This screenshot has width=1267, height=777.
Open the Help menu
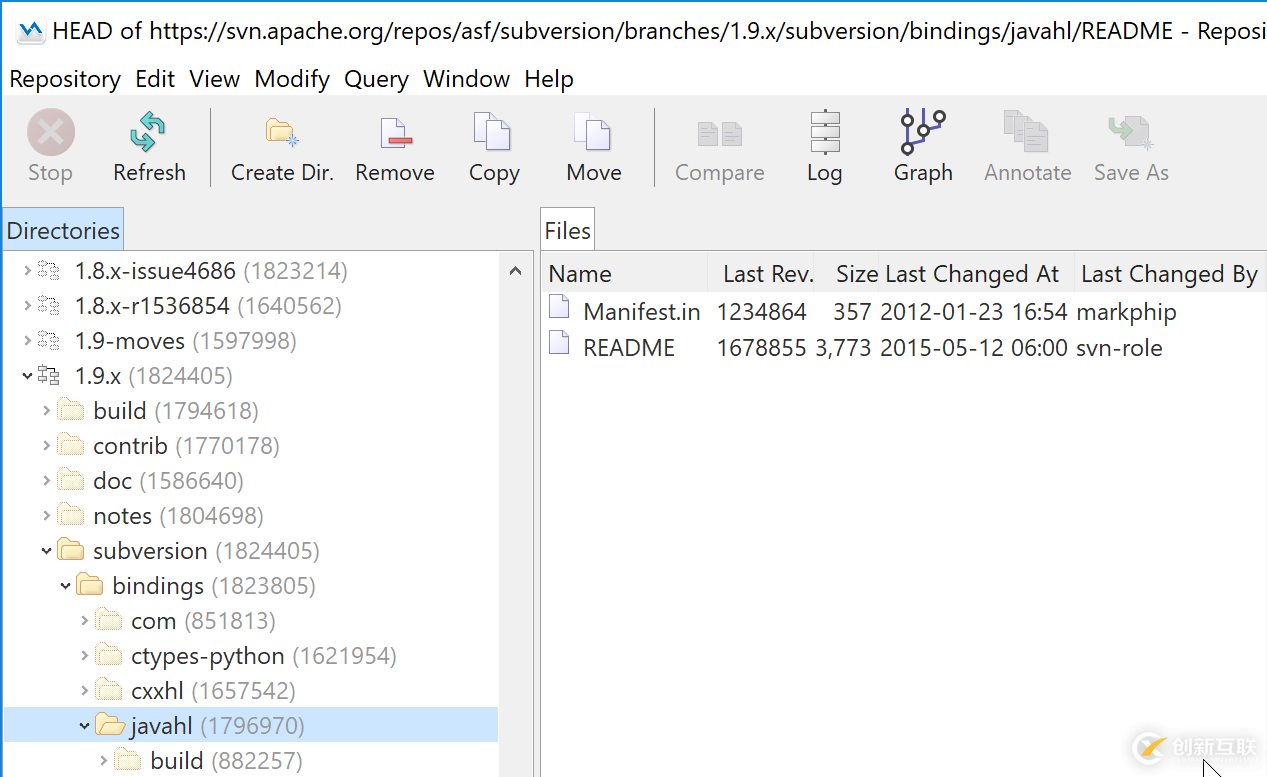coord(549,79)
